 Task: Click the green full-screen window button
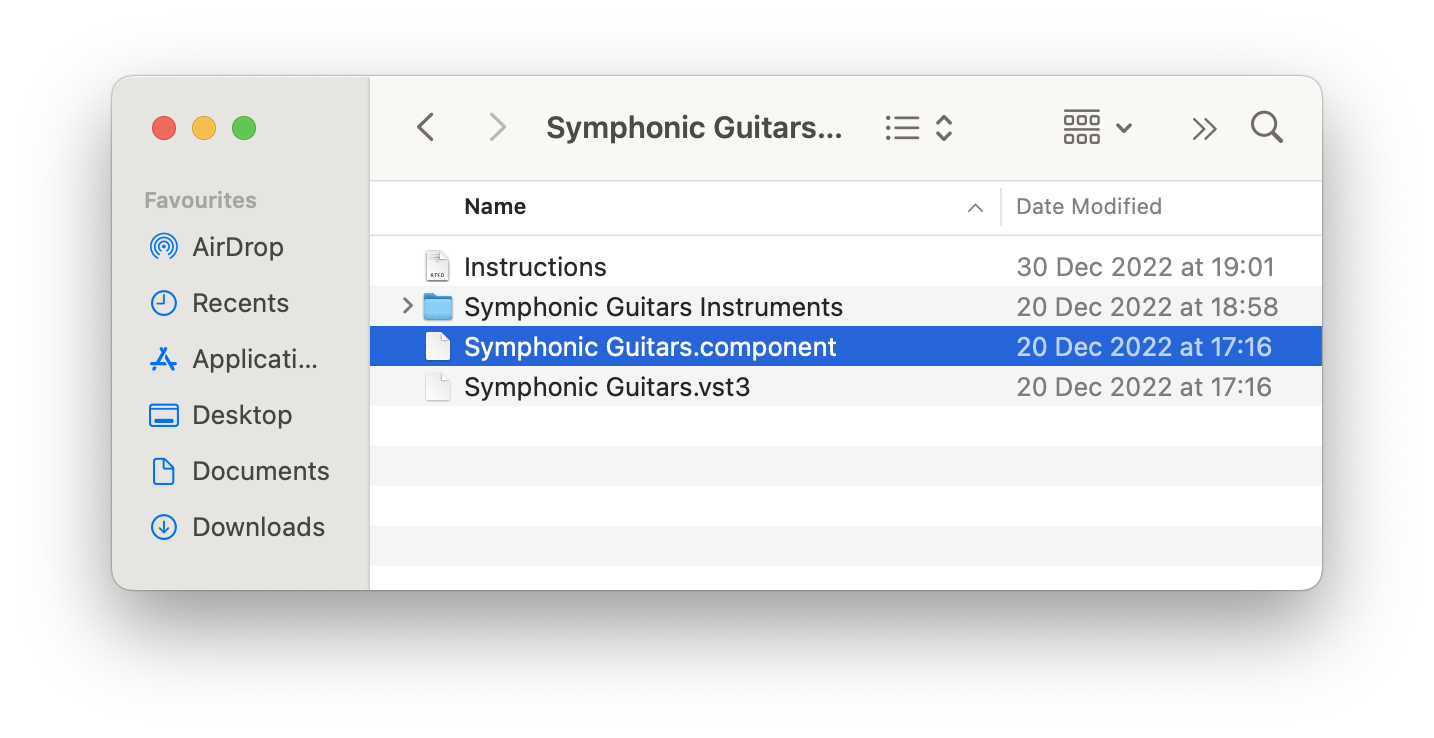point(244,128)
